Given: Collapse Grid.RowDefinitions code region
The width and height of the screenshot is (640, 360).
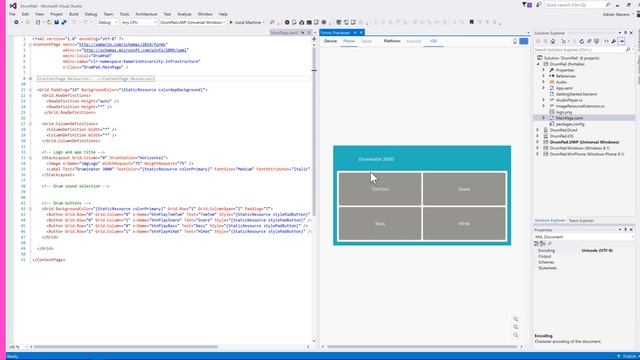Looking at the screenshot, I should [30, 96].
